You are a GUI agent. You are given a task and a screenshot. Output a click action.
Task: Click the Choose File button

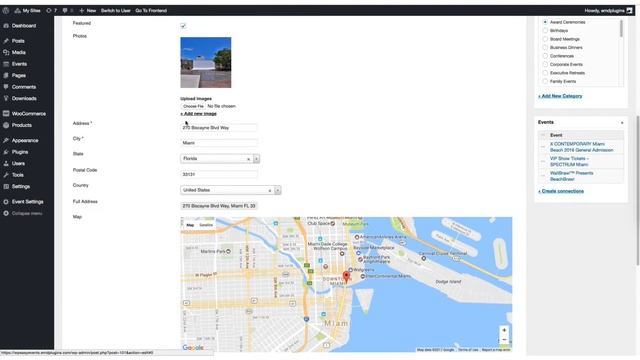193,106
